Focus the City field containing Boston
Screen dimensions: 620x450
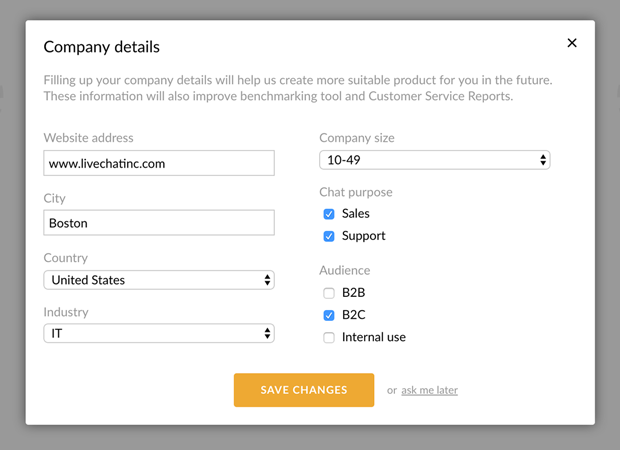159,223
